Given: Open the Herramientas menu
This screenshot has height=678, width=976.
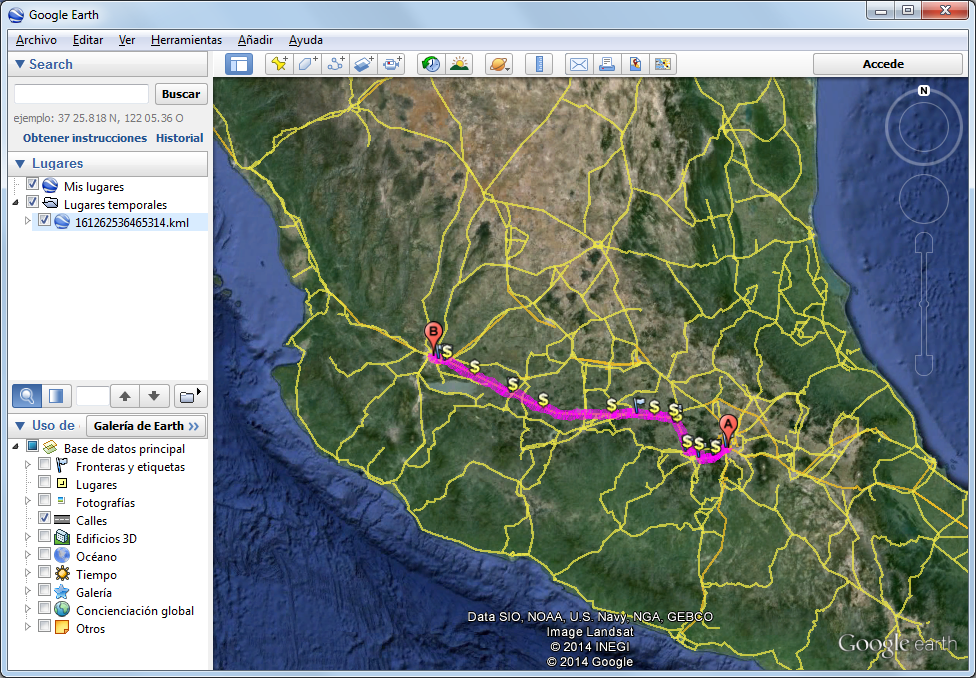Looking at the screenshot, I should 186,40.
